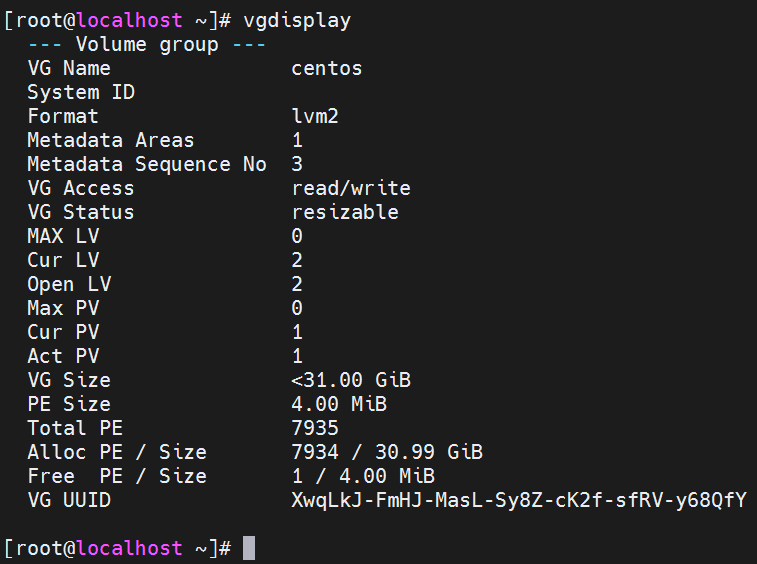Select the VG UUID string value
This screenshot has height=564, width=757.
coord(519,500)
